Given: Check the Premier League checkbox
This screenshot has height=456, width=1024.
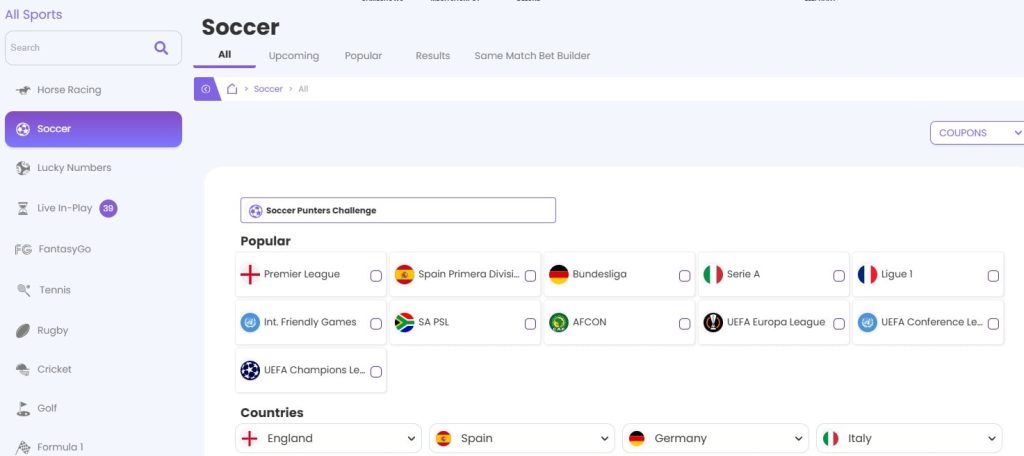Looking at the screenshot, I should (376, 276).
